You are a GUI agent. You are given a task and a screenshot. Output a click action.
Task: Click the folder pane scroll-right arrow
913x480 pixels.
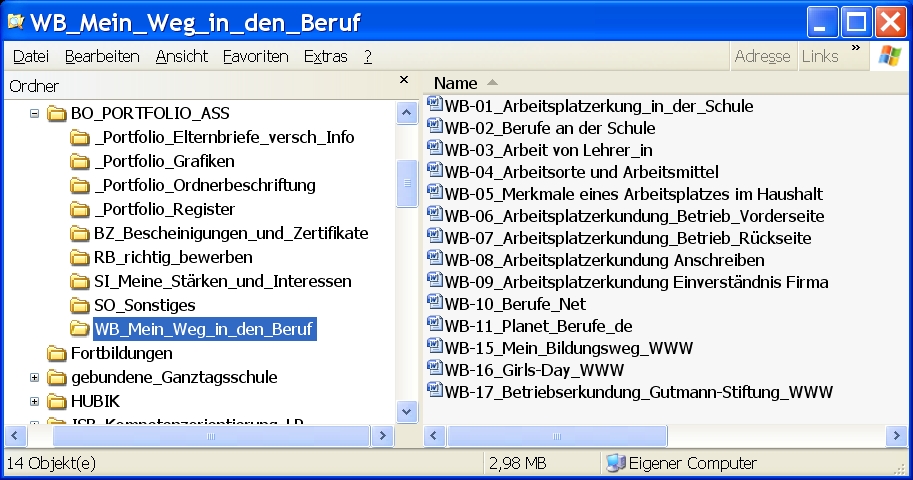(x=383, y=436)
